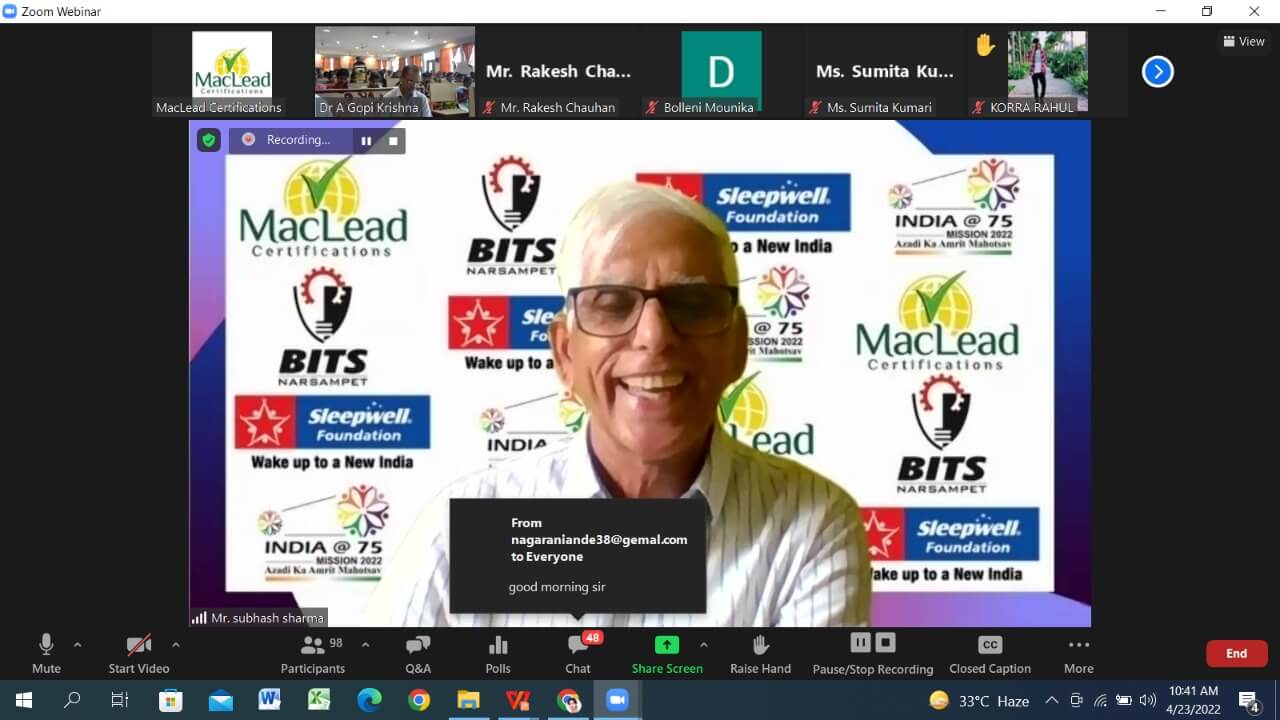Open Closed Caption settings

pos(989,654)
